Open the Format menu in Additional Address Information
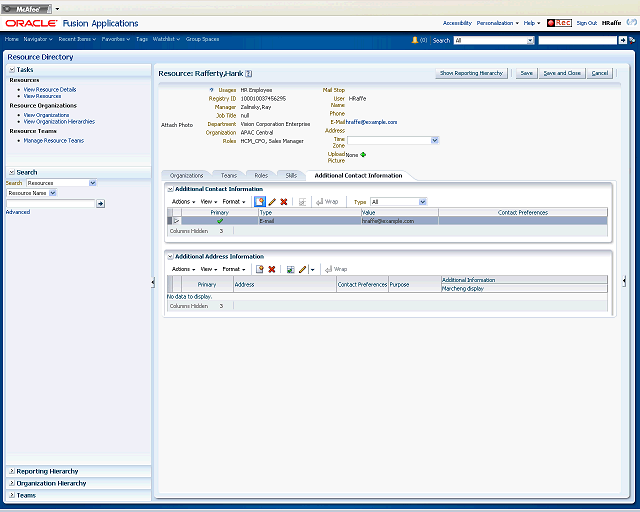640x512 pixels. click(233, 269)
